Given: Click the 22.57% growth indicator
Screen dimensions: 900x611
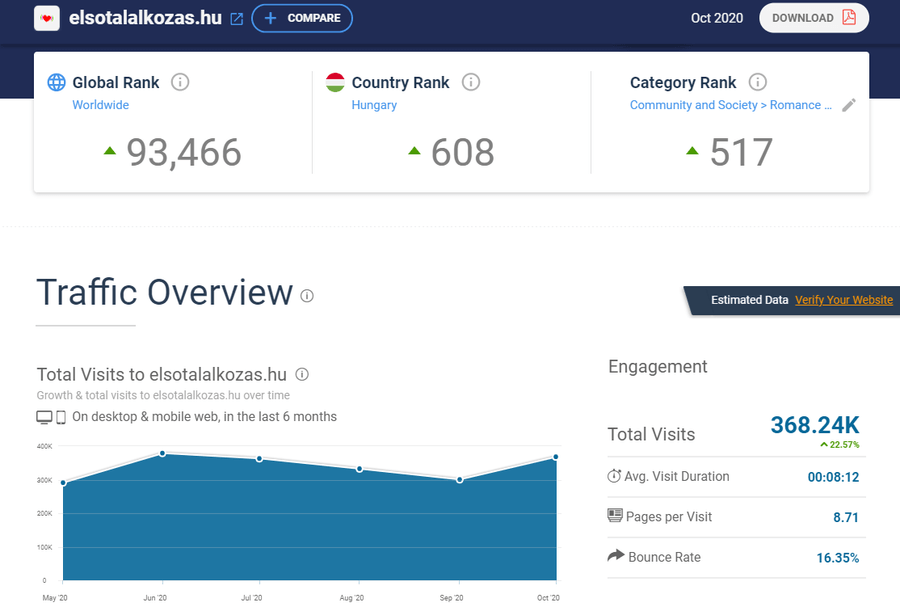Looking at the screenshot, I should coord(840,444).
